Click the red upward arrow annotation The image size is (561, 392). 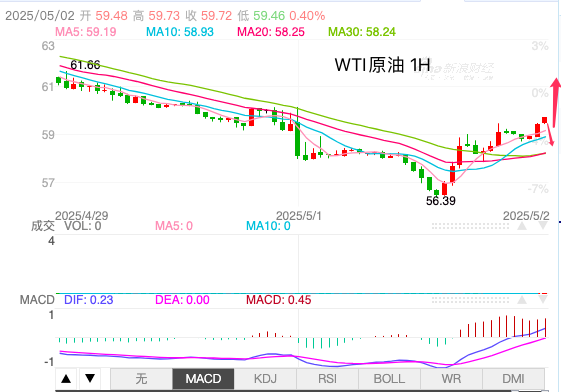(x=556, y=102)
